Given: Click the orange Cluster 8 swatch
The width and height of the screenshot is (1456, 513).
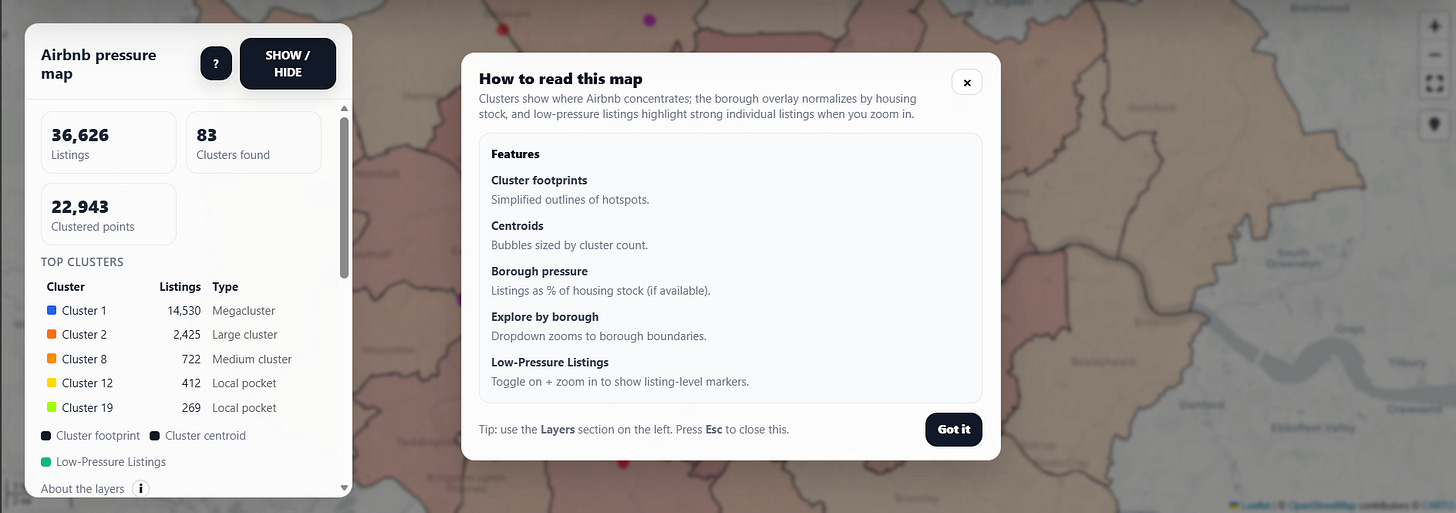Looking at the screenshot, I should [52, 359].
